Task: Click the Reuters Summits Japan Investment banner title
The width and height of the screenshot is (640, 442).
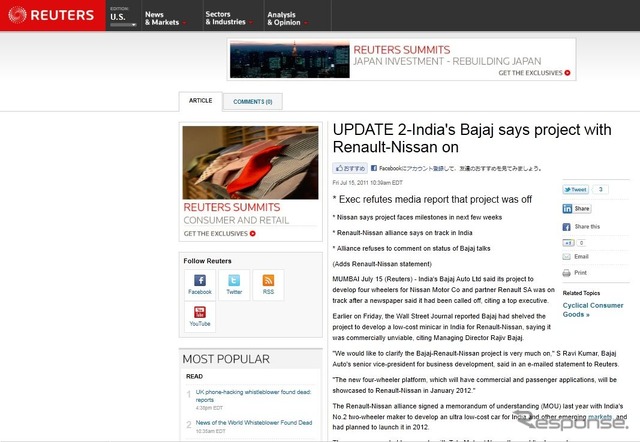Action: pos(447,56)
